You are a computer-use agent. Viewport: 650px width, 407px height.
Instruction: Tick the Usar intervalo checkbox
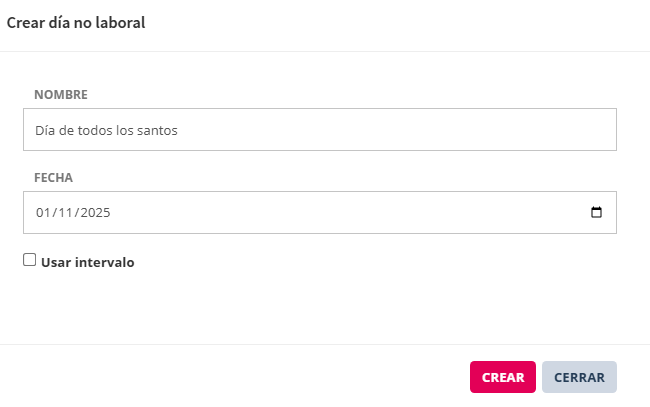(x=30, y=260)
